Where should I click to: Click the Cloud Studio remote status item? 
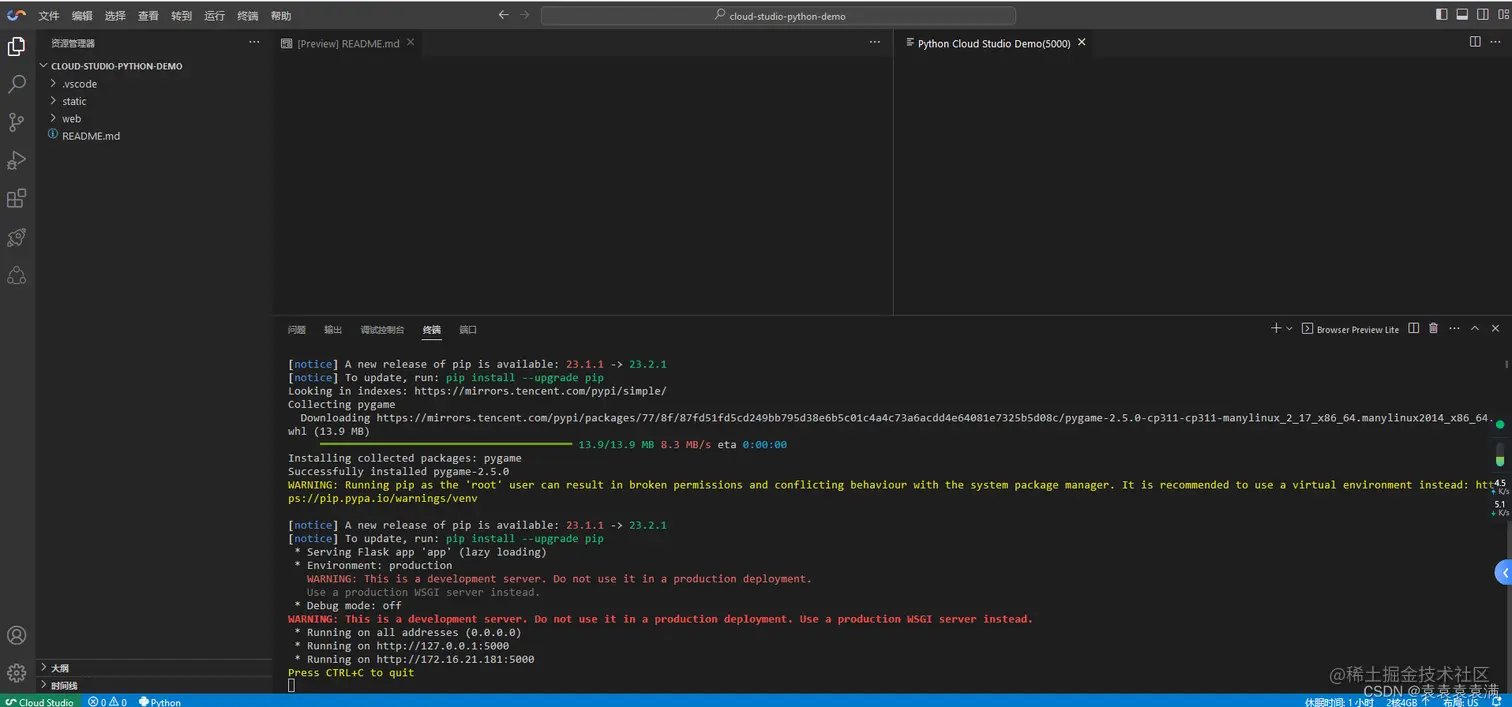tap(40, 701)
